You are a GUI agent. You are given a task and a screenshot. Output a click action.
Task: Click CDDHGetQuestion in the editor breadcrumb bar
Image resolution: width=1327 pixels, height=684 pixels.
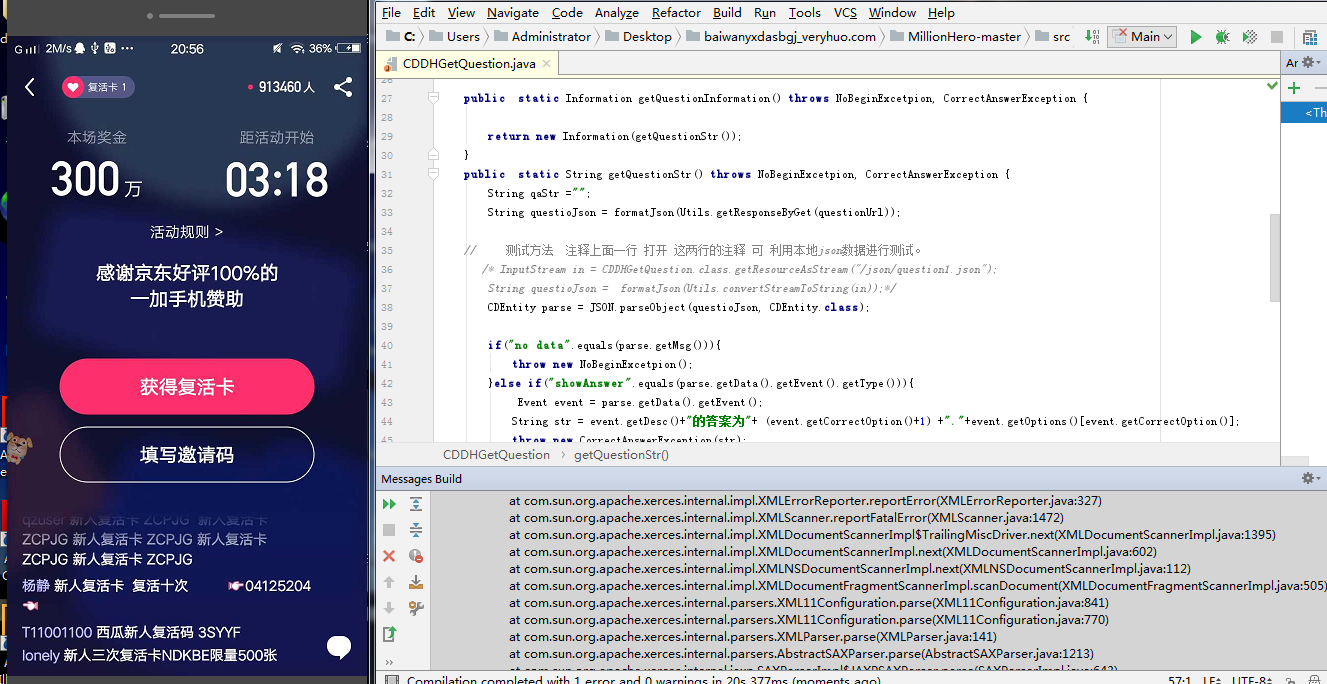click(x=496, y=455)
